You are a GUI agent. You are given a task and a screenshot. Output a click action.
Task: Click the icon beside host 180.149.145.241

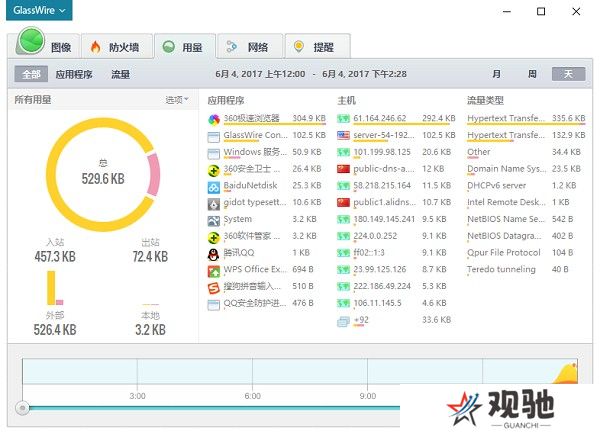click(x=343, y=219)
